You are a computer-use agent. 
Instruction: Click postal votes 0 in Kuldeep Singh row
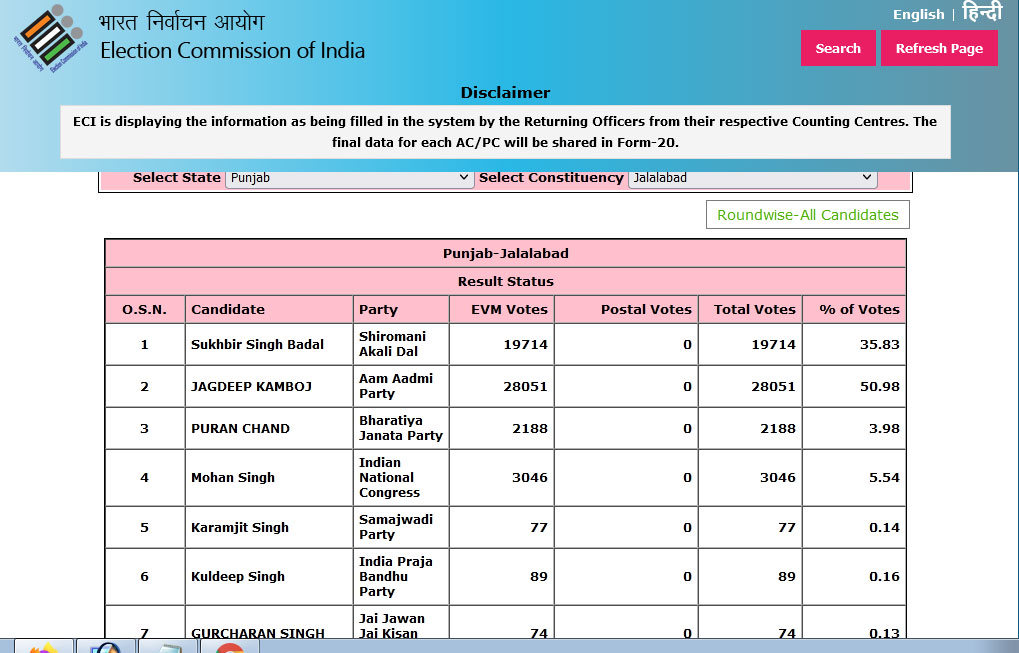pyautogui.click(x=688, y=576)
